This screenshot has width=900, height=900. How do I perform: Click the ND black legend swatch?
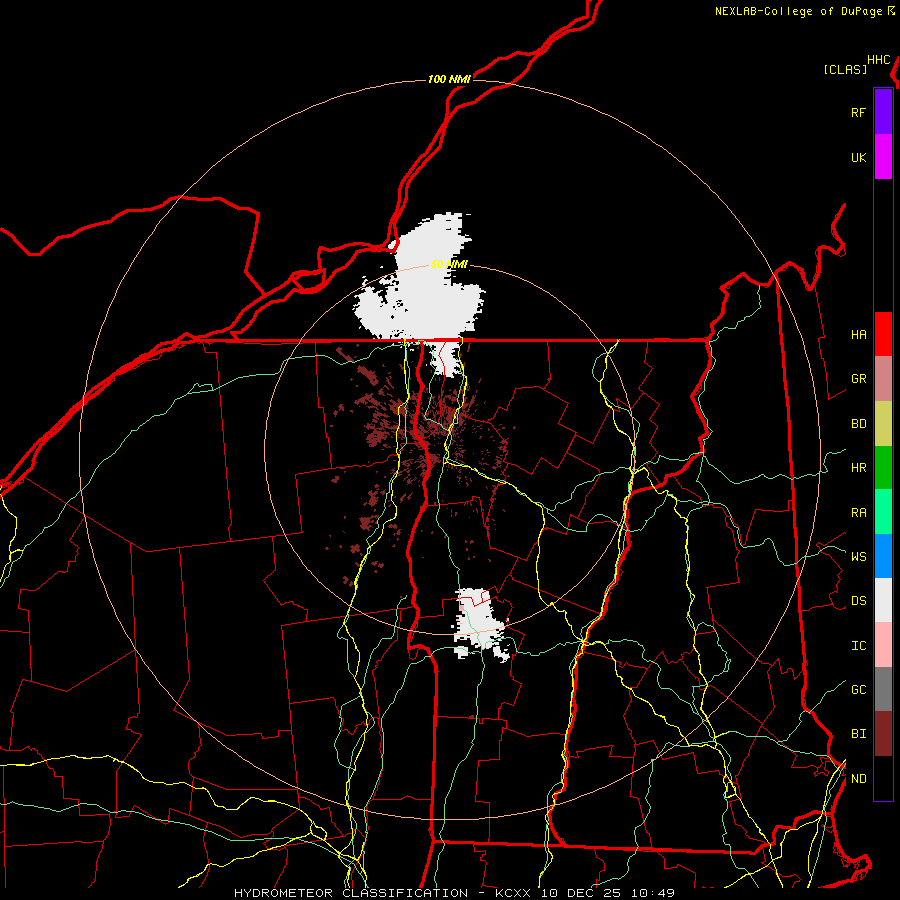[x=883, y=778]
